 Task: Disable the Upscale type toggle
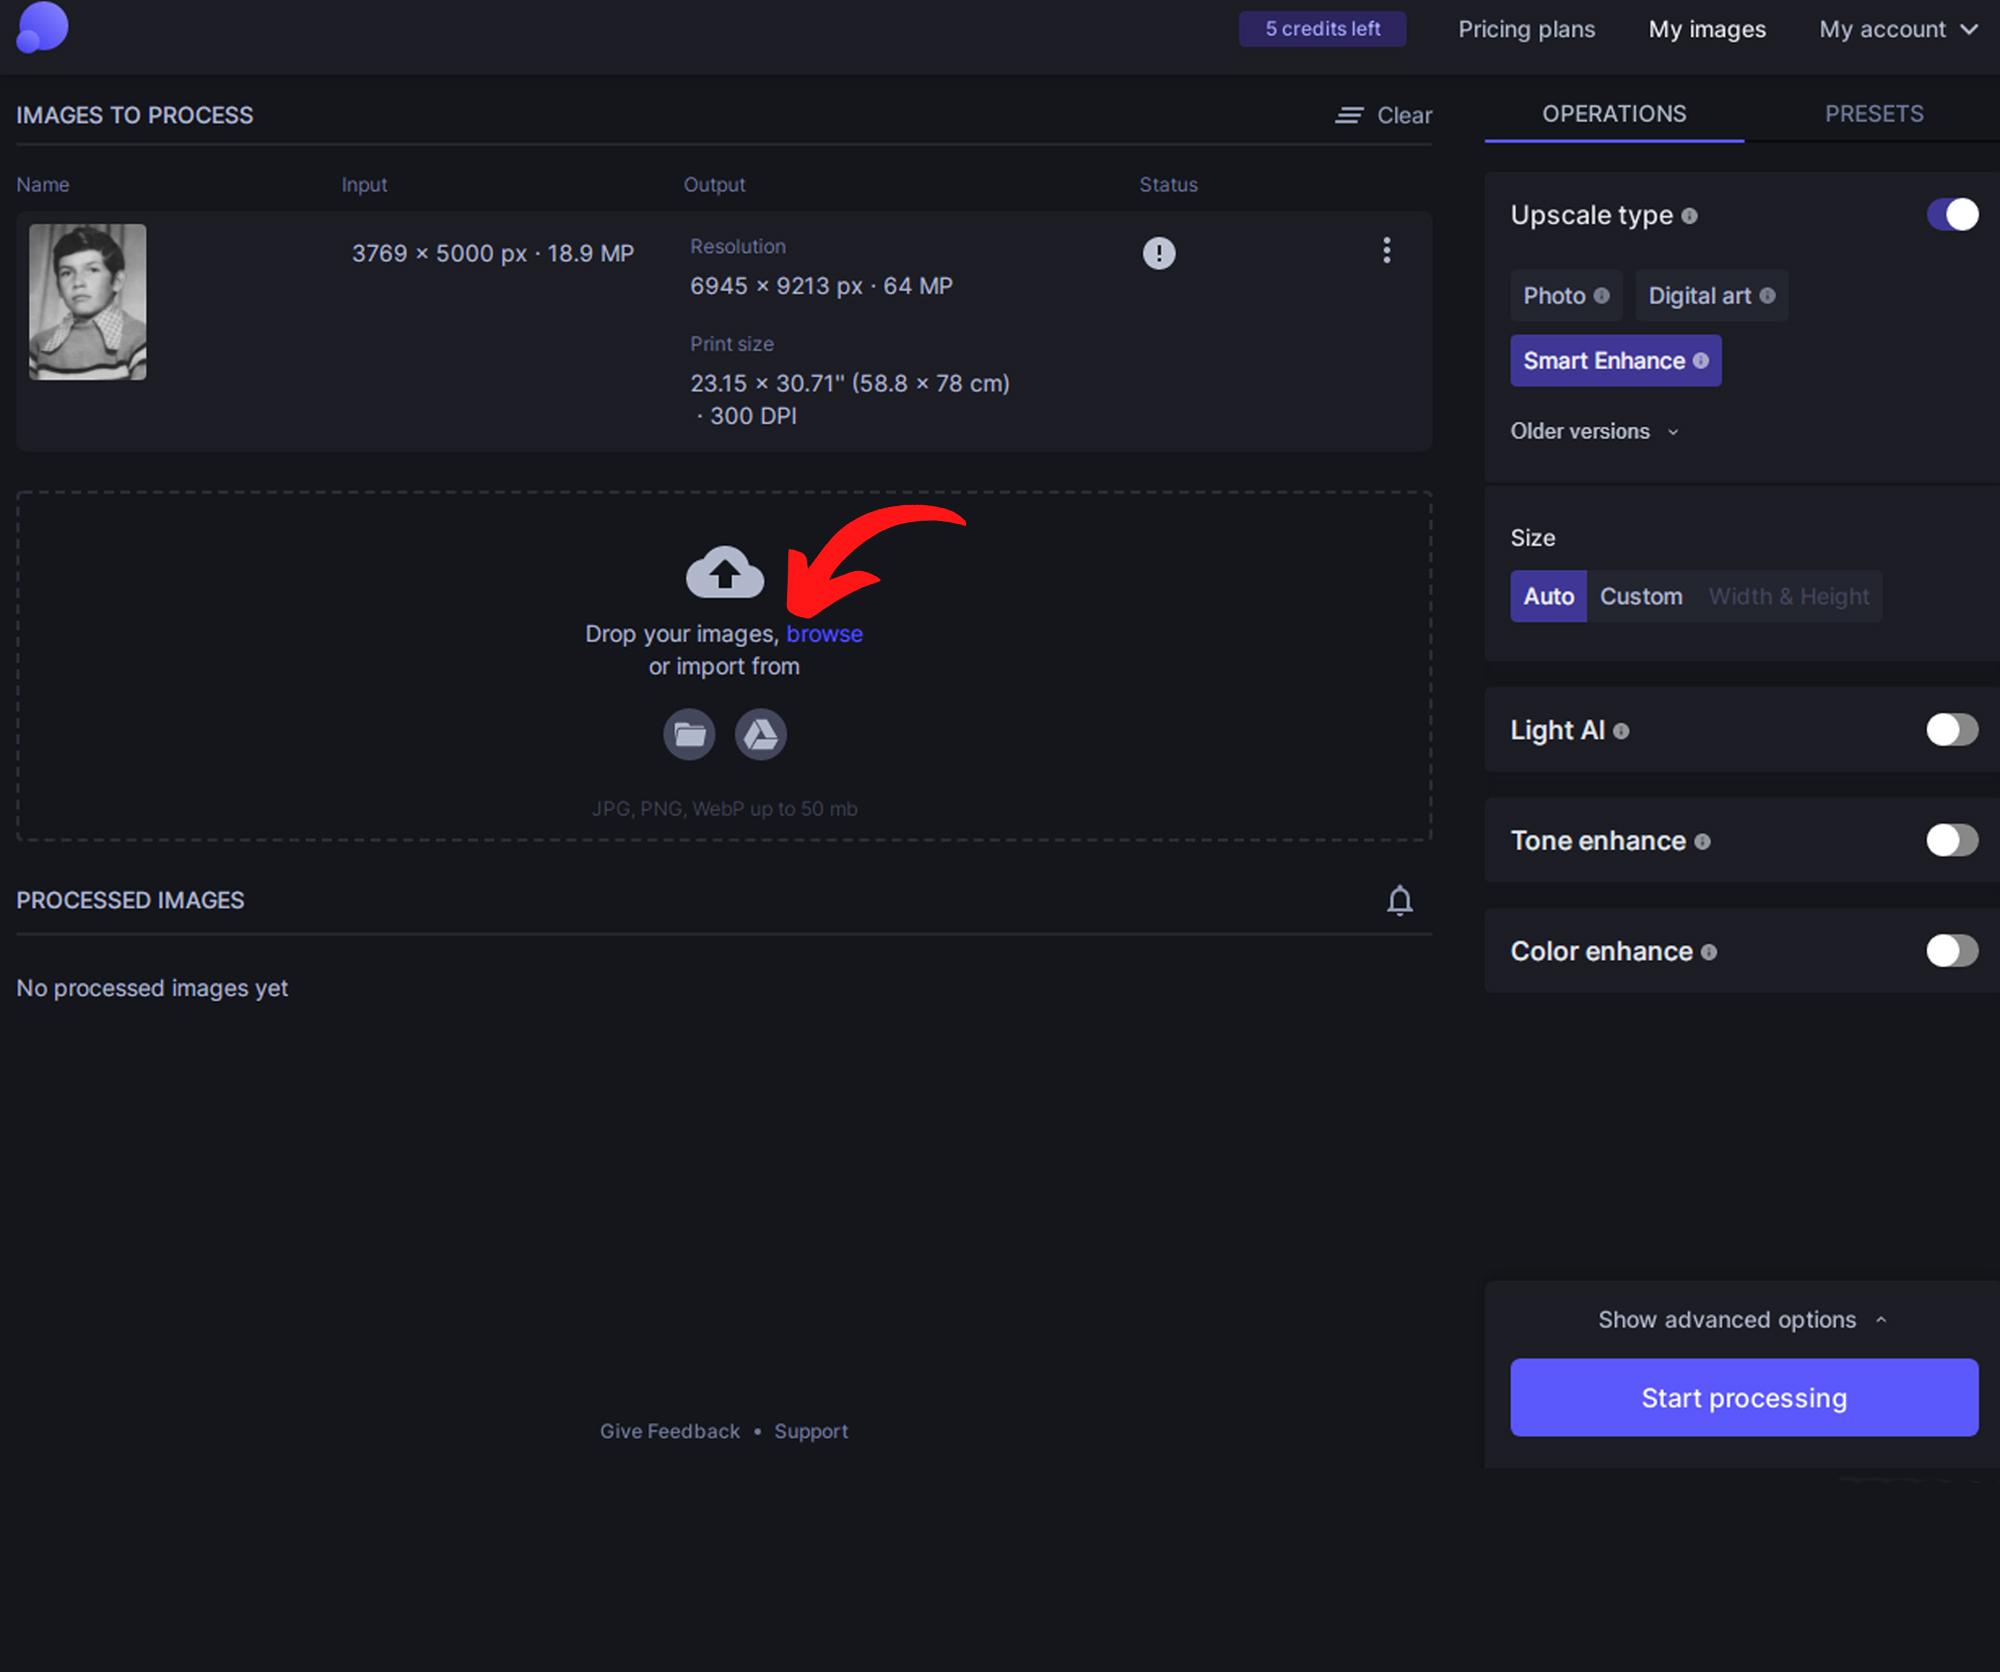click(1951, 215)
